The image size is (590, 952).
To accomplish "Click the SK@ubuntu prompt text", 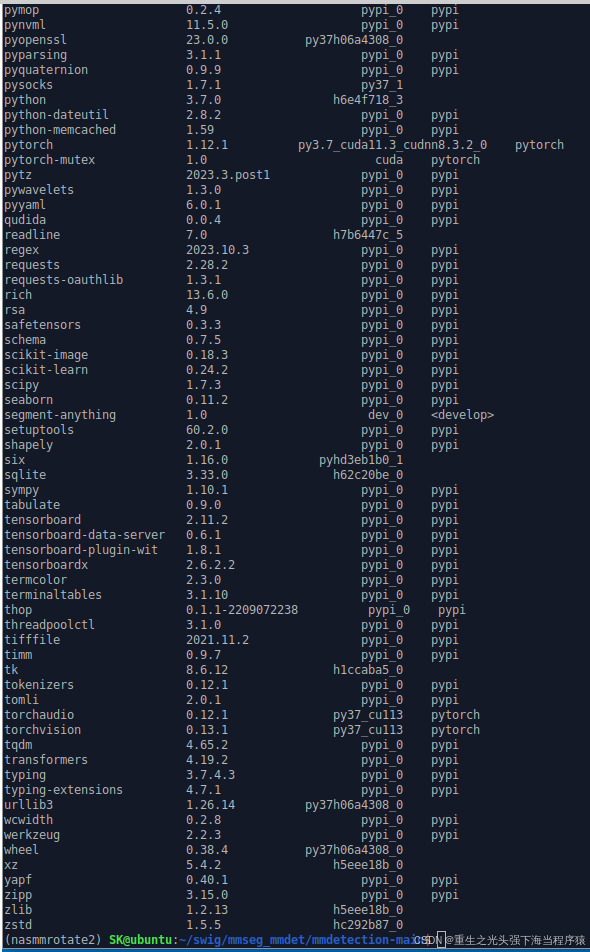I will pyautogui.click(x=140, y=940).
